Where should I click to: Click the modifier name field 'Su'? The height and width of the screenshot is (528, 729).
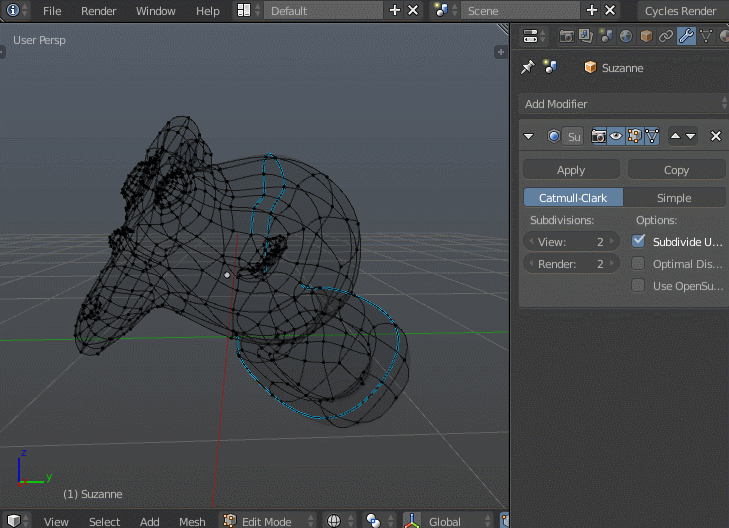[x=574, y=137]
